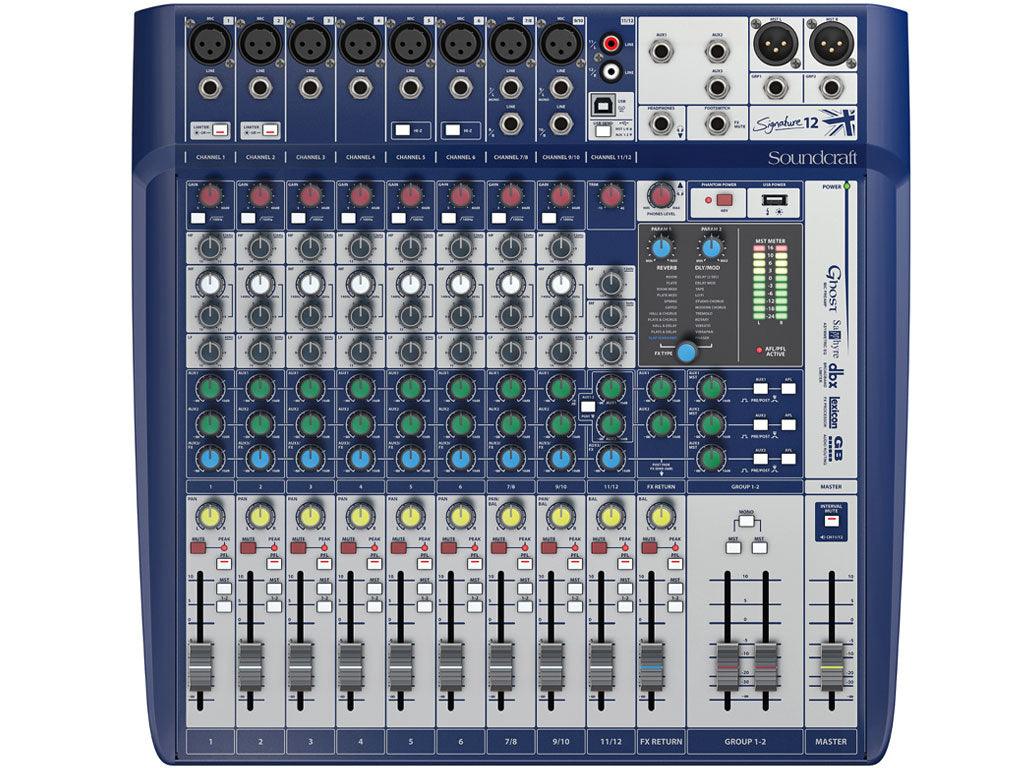
Task: Click the headphones output jack
Action: pyautogui.click(x=662, y=123)
